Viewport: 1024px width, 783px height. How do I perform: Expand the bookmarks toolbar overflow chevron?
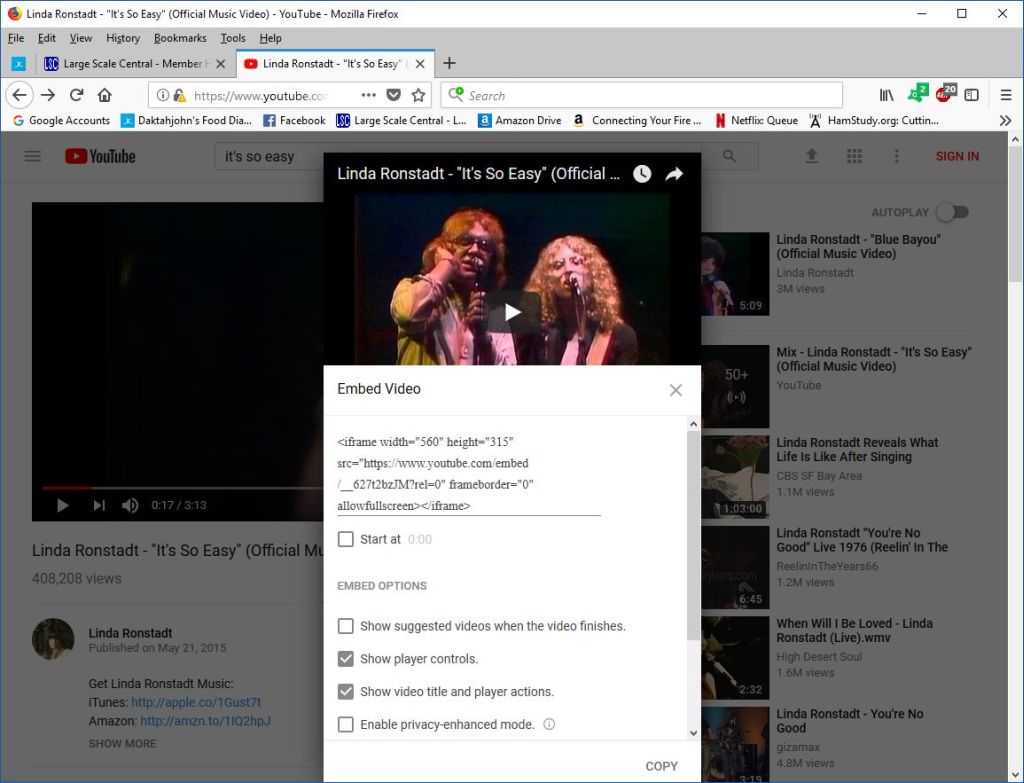pos(1005,120)
